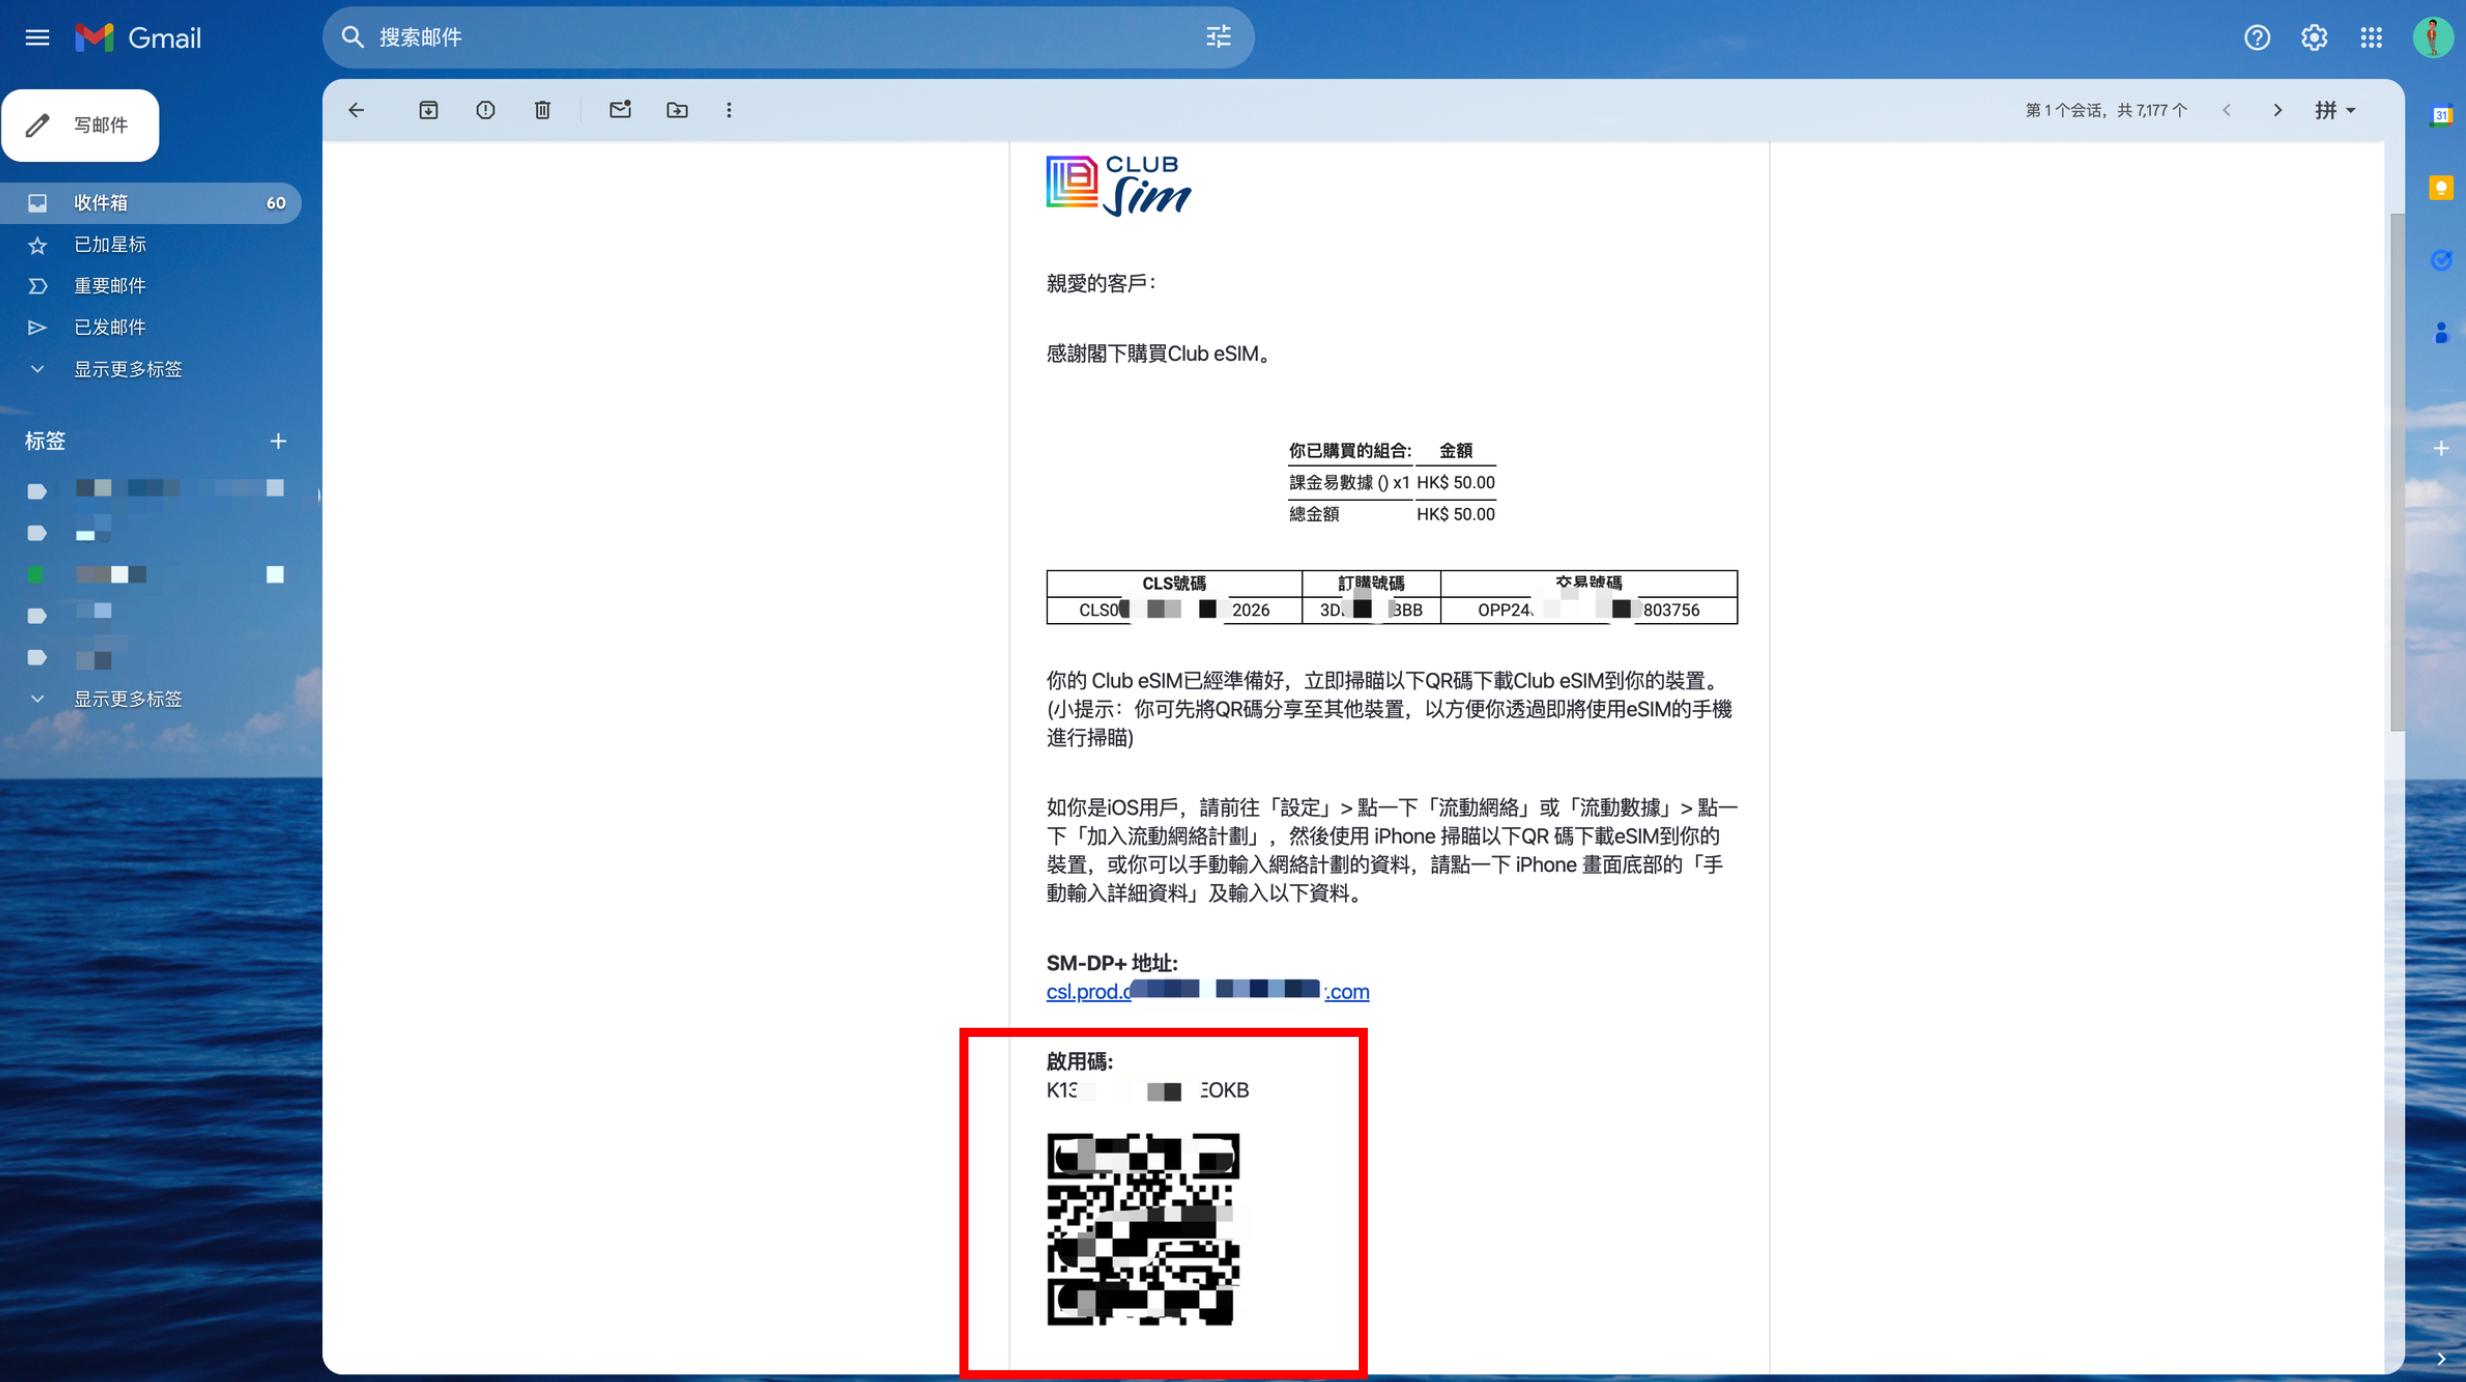Go to newer conversation arrow
This screenshot has height=1382, width=2466.
2227,110
